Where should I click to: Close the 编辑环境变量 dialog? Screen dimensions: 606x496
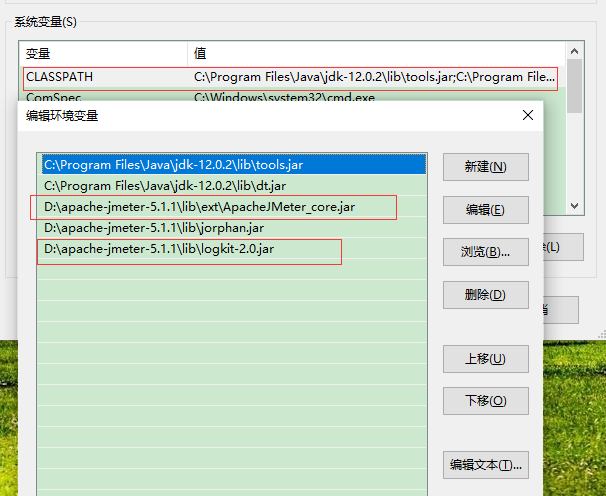pyautogui.click(x=528, y=115)
